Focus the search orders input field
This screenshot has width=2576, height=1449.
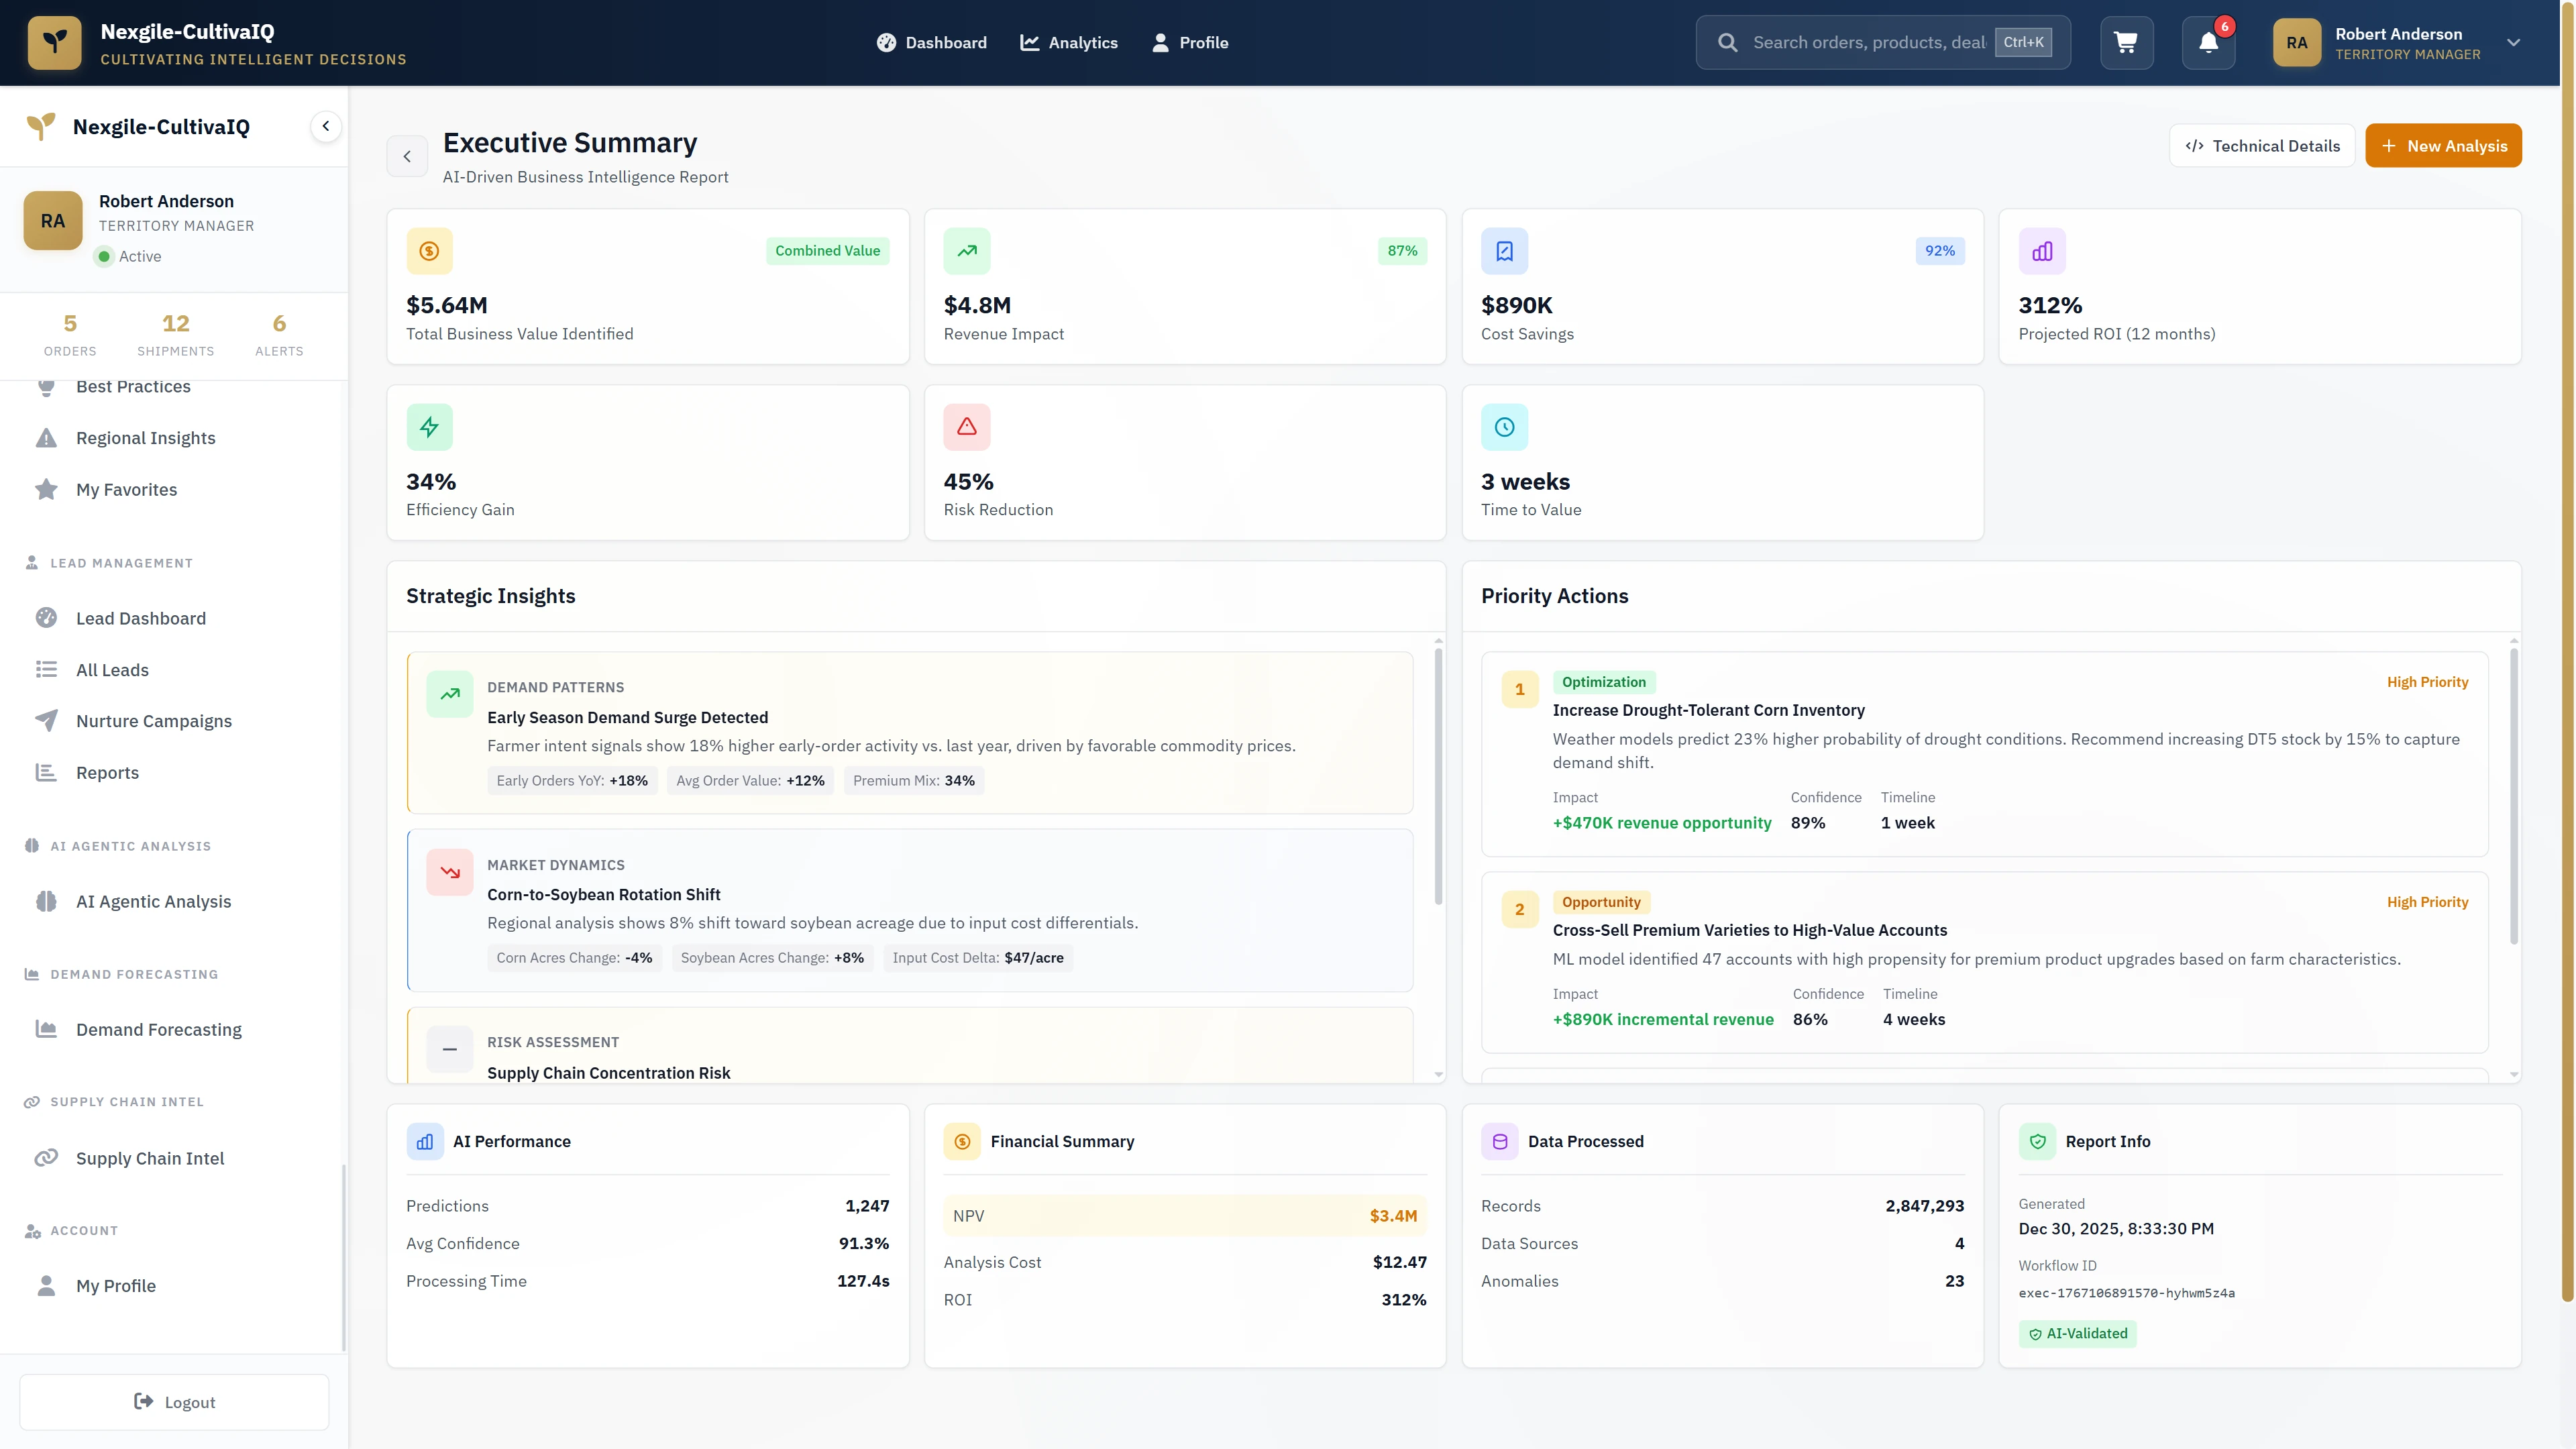(1867, 42)
